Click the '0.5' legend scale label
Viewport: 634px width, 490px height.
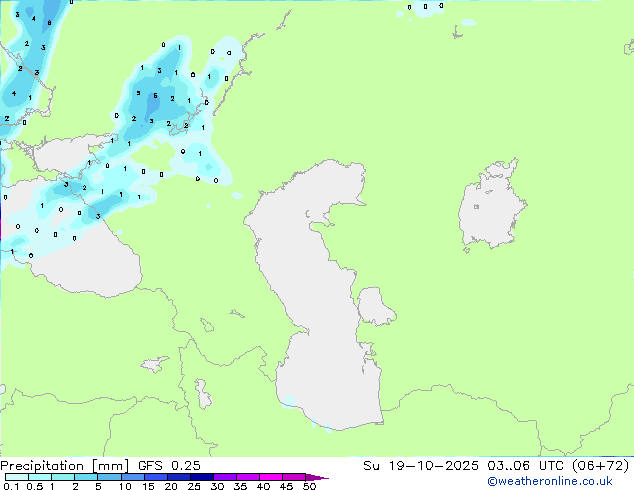[35, 486]
